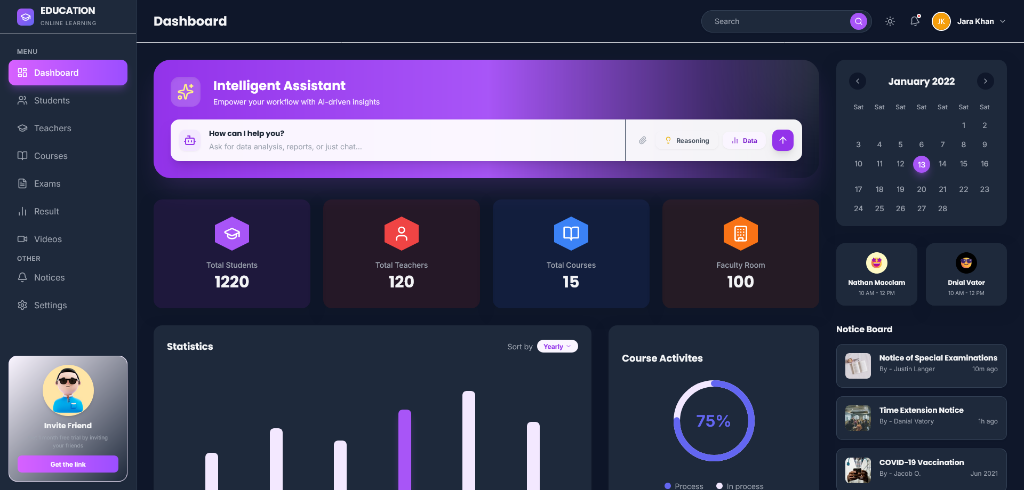This screenshot has height=490, width=1024.
Task: Click the purple search icon button
Action: pos(858,21)
